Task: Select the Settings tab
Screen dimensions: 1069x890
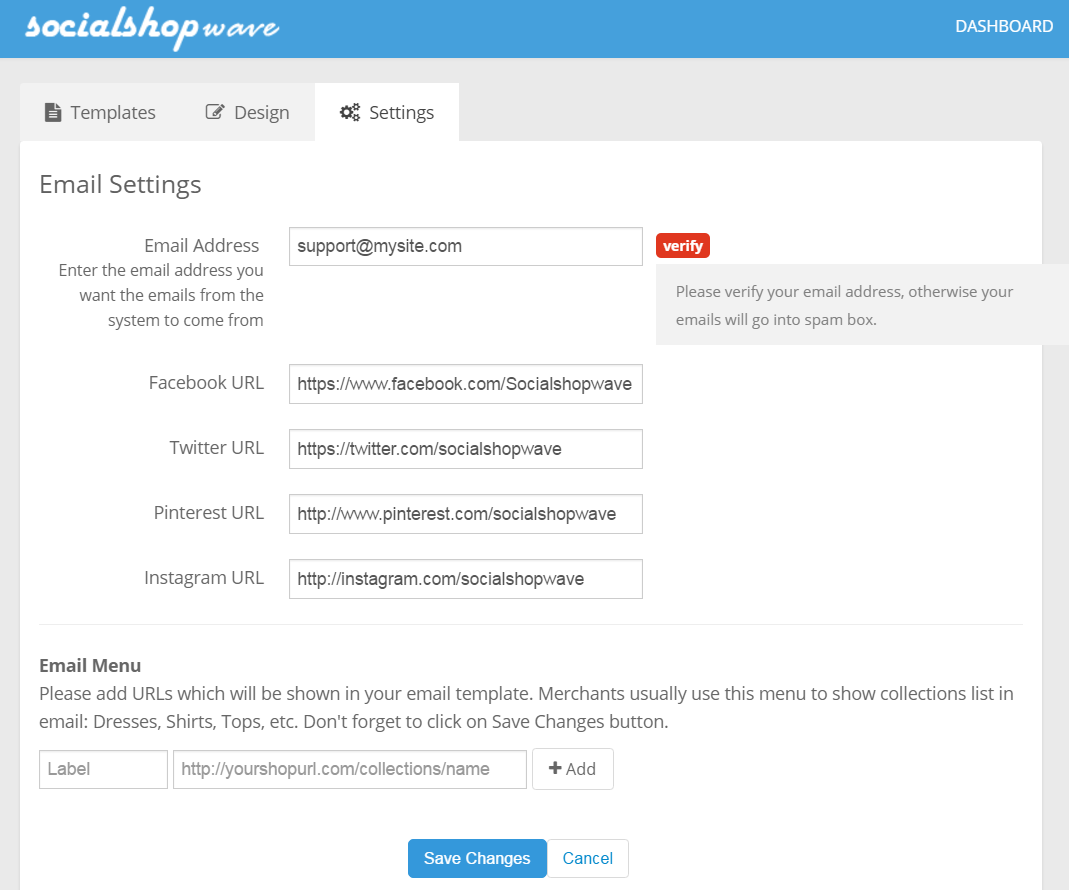Action: pos(387,113)
